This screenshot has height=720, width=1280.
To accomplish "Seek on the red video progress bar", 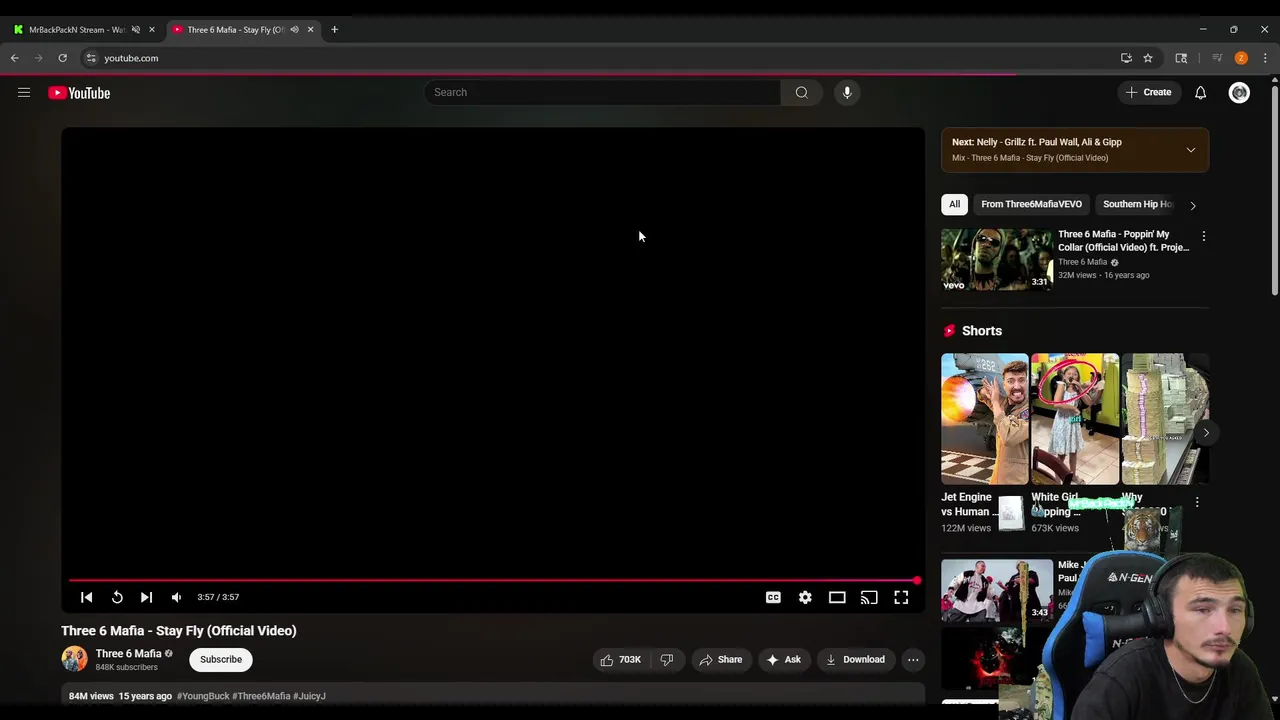I will (493, 580).
